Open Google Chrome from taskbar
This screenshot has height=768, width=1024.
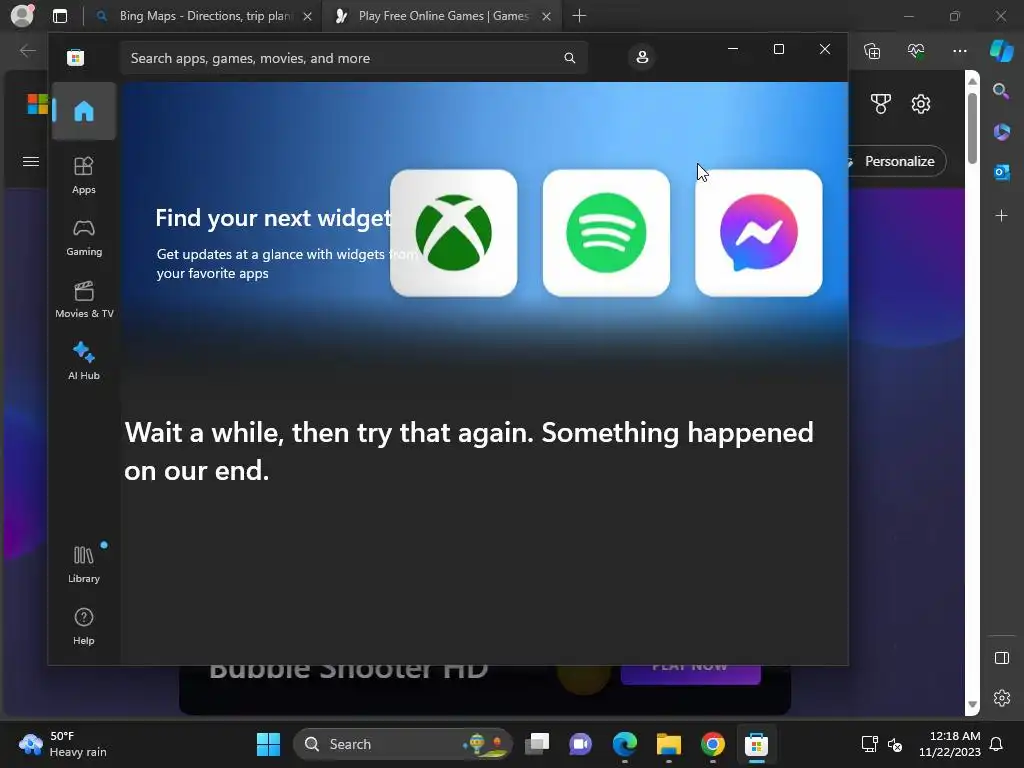[x=712, y=744]
